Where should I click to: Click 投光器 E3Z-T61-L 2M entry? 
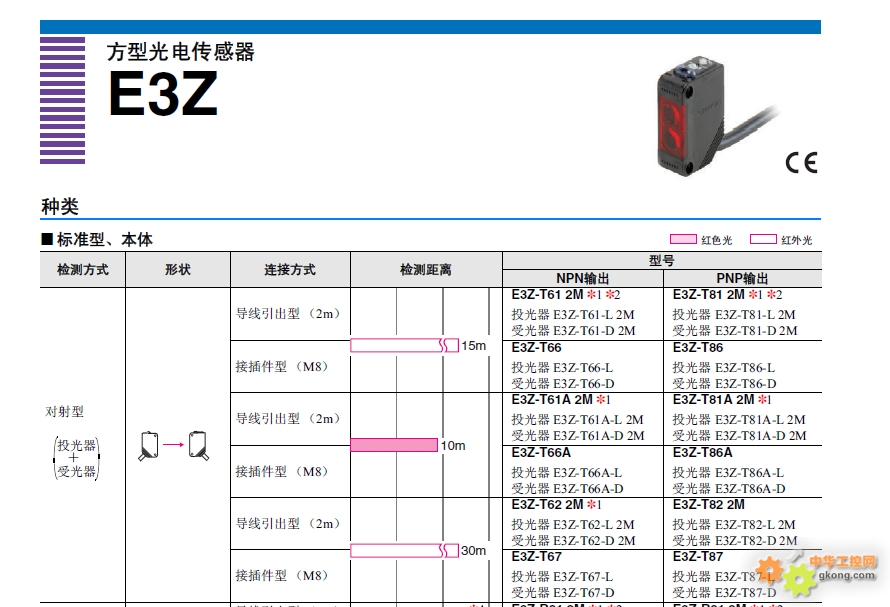point(573,315)
